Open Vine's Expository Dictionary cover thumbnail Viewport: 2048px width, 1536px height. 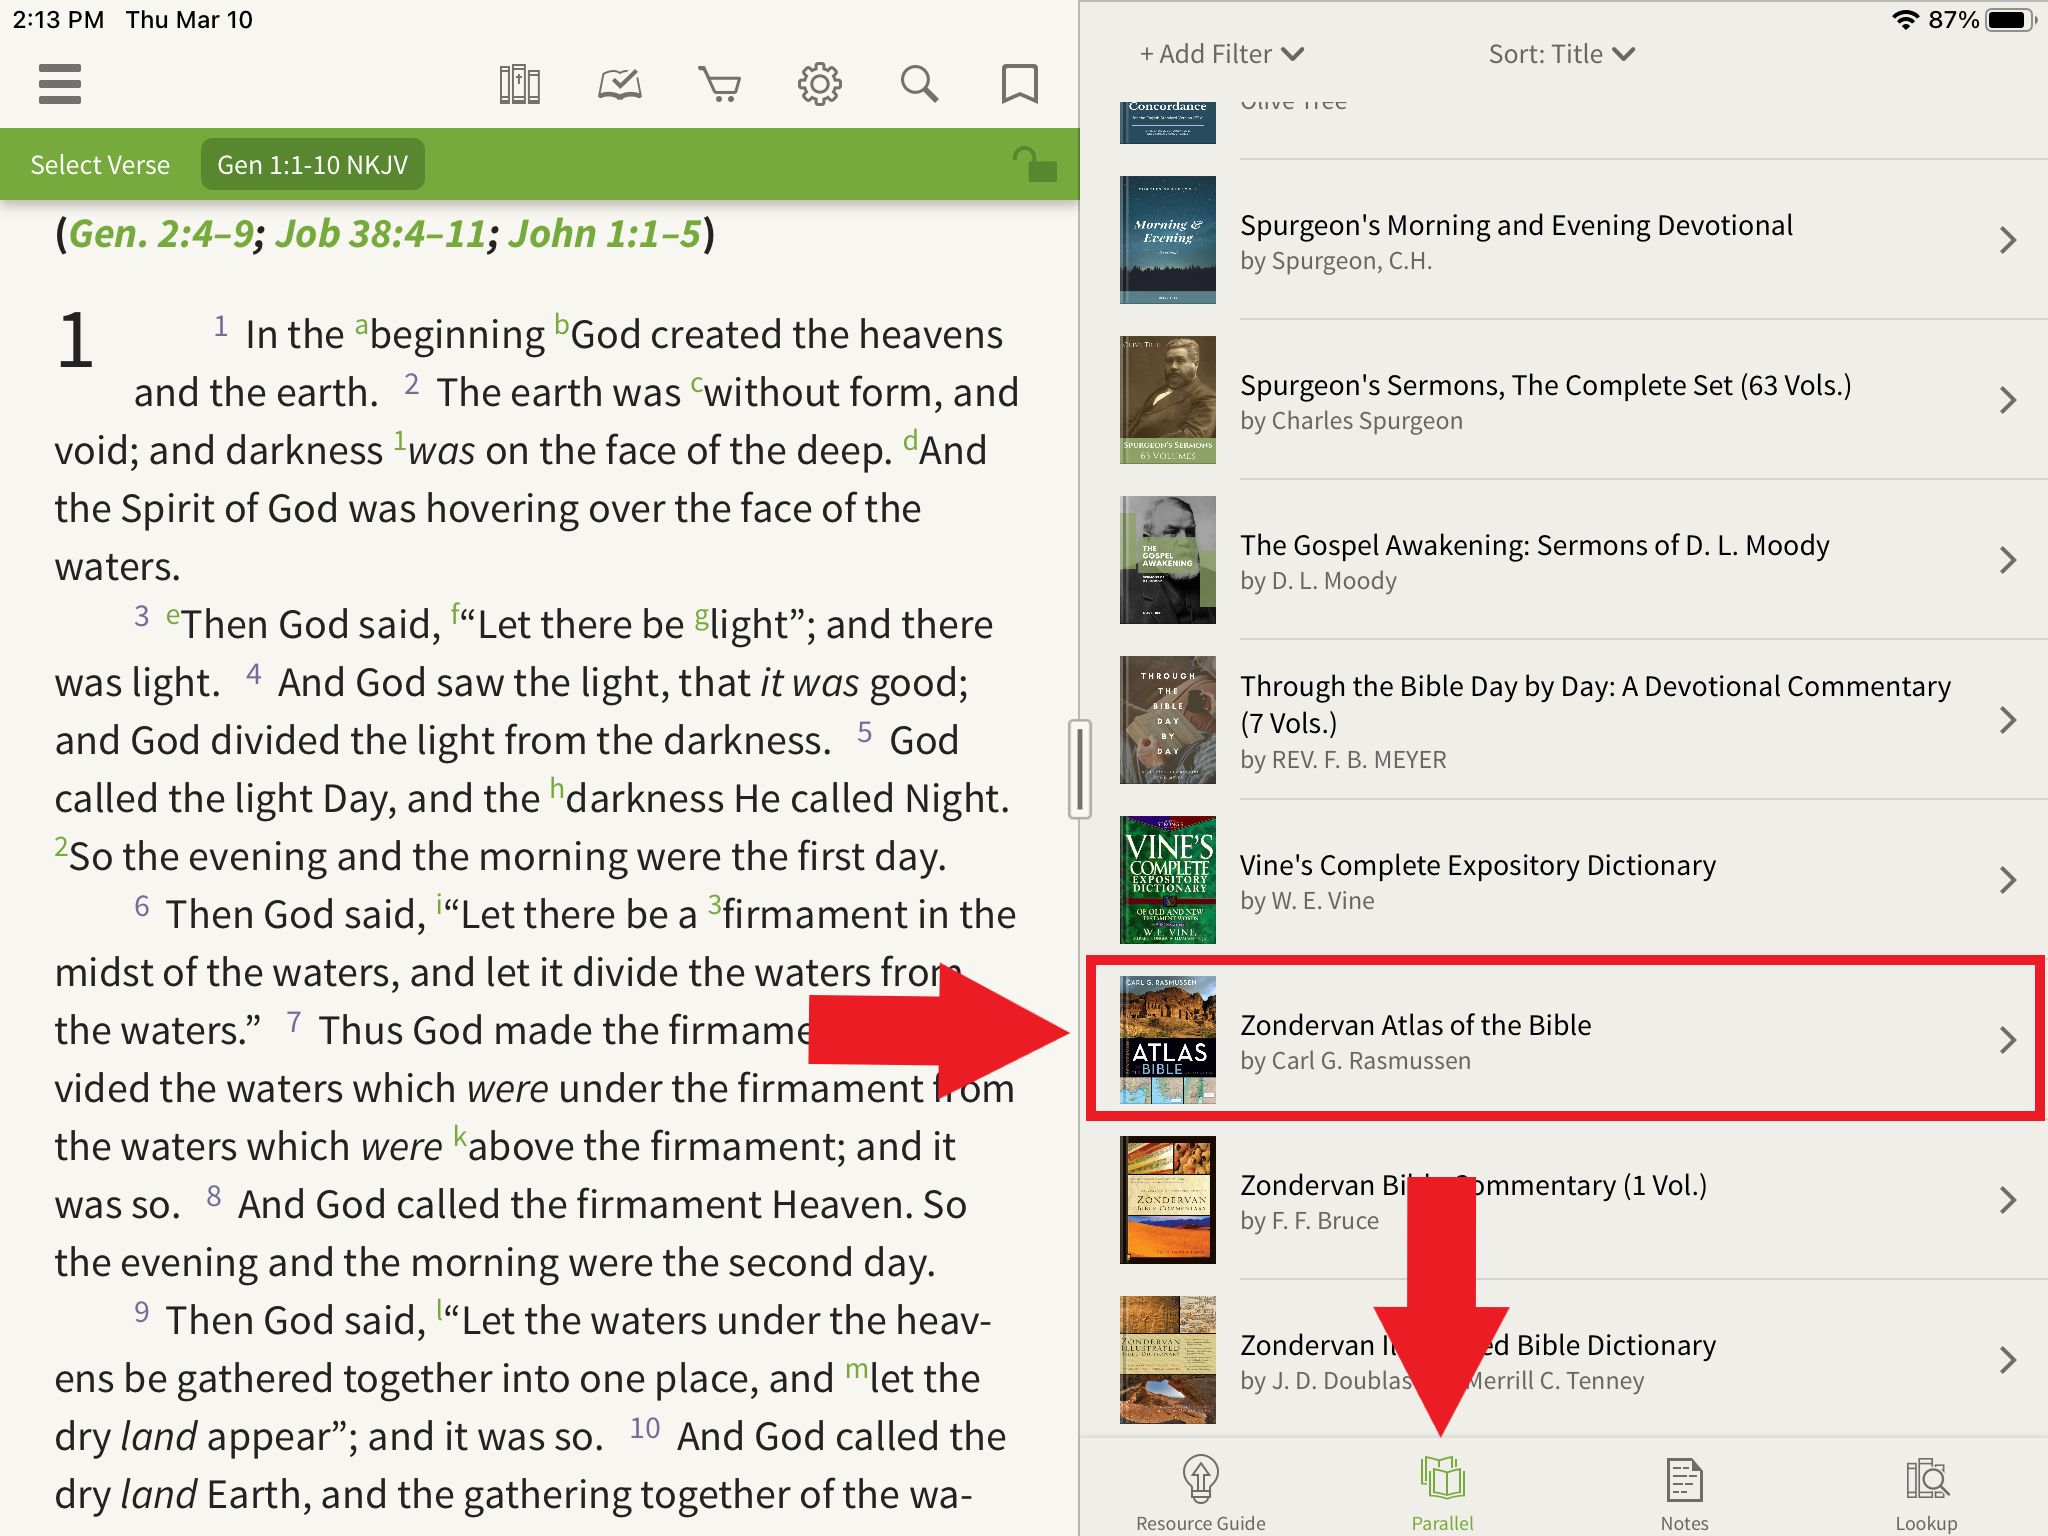coord(1168,880)
